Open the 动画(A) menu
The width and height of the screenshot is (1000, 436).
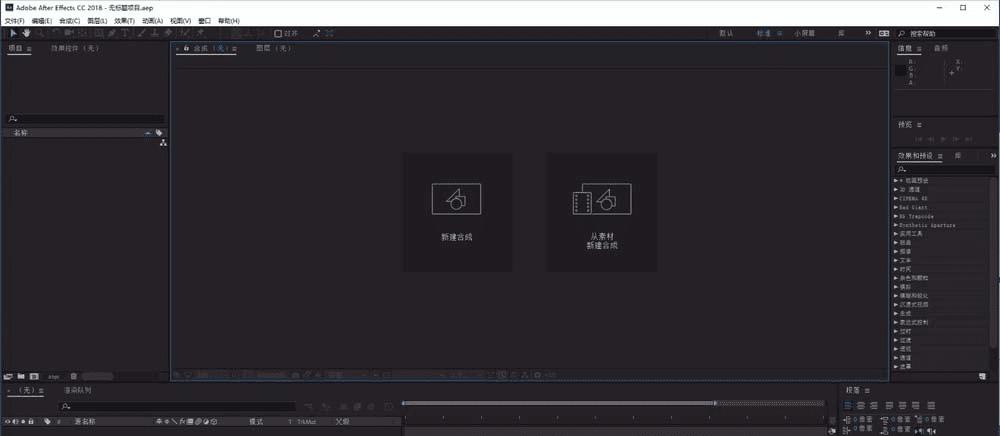point(152,21)
